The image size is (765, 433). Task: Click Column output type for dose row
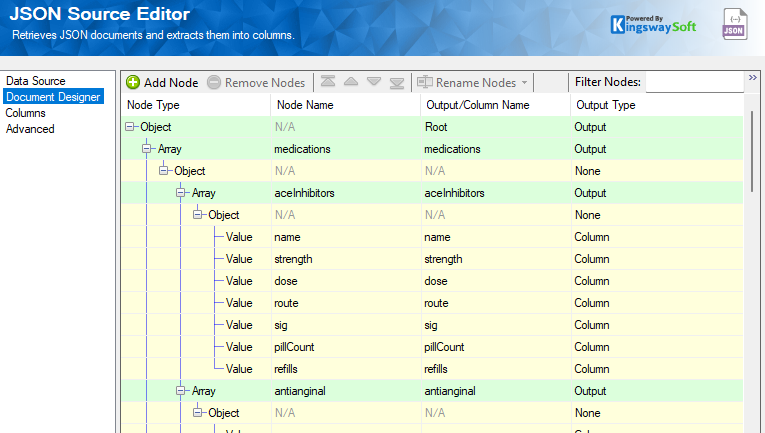pyautogui.click(x=657, y=281)
